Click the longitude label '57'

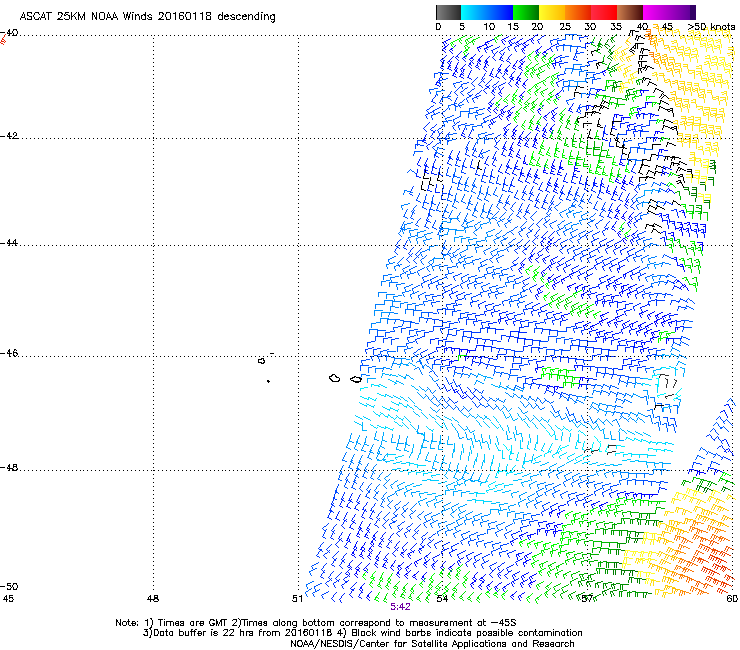tap(587, 599)
